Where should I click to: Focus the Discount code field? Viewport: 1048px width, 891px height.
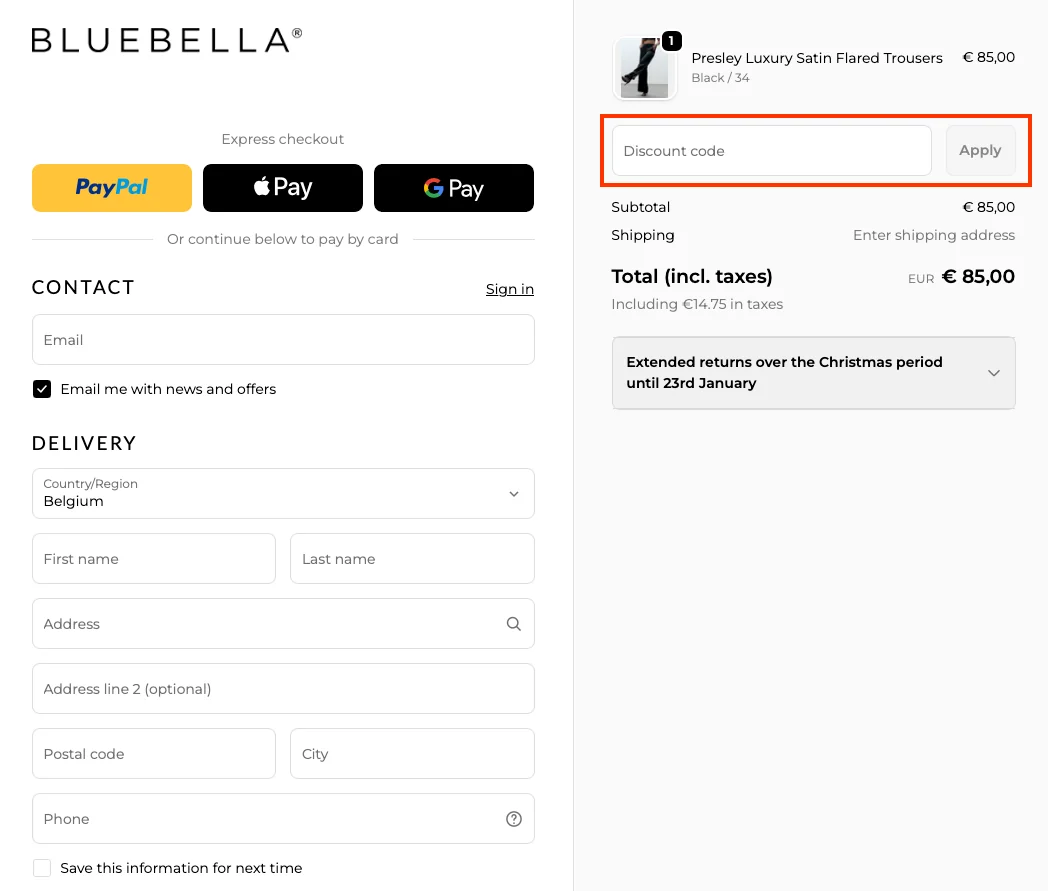tap(771, 151)
